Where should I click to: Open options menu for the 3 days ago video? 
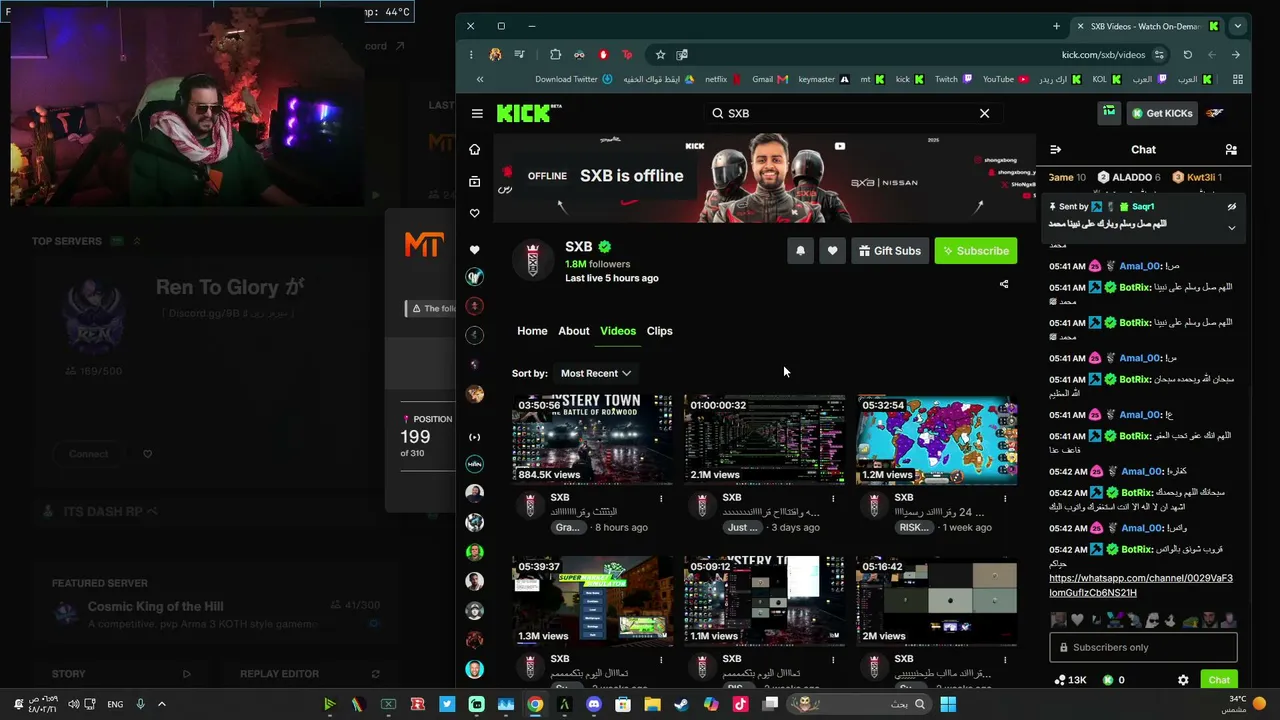coord(833,498)
